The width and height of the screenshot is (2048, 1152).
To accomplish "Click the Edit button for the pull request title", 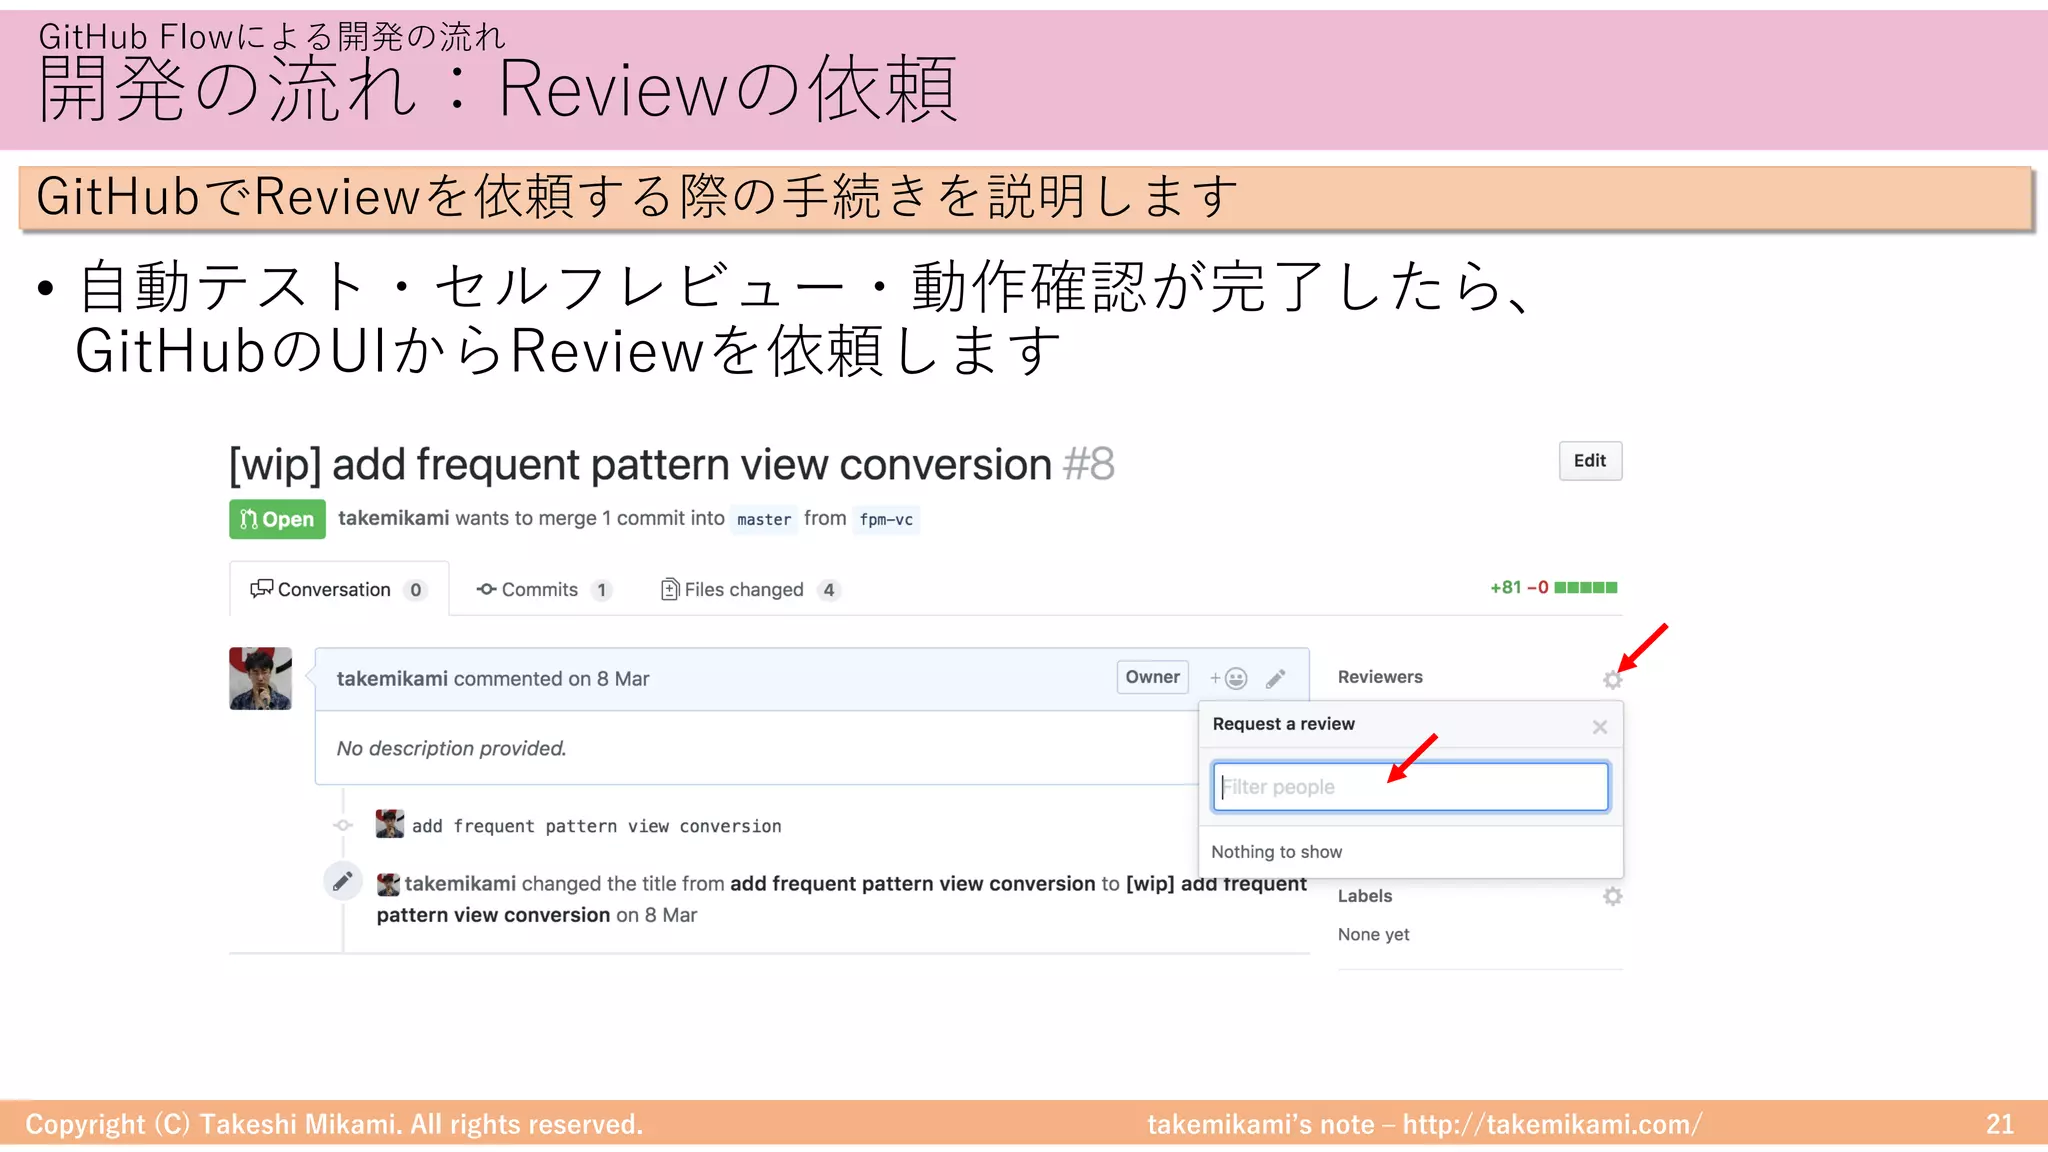I will pyautogui.click(x=1590, y=461).
